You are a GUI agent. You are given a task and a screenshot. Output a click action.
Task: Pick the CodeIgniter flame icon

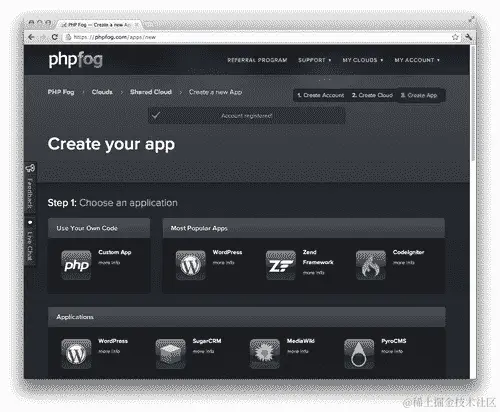click(x=371, y=265)
